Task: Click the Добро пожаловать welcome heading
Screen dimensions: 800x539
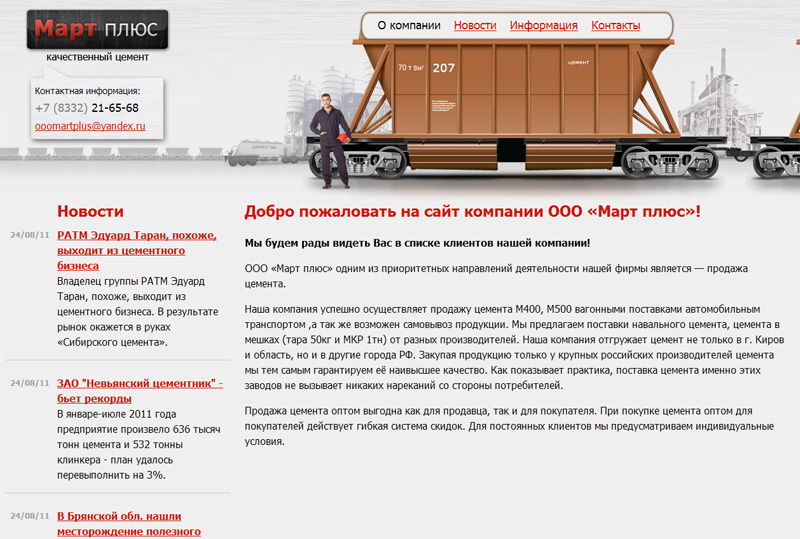Action: 472,212
